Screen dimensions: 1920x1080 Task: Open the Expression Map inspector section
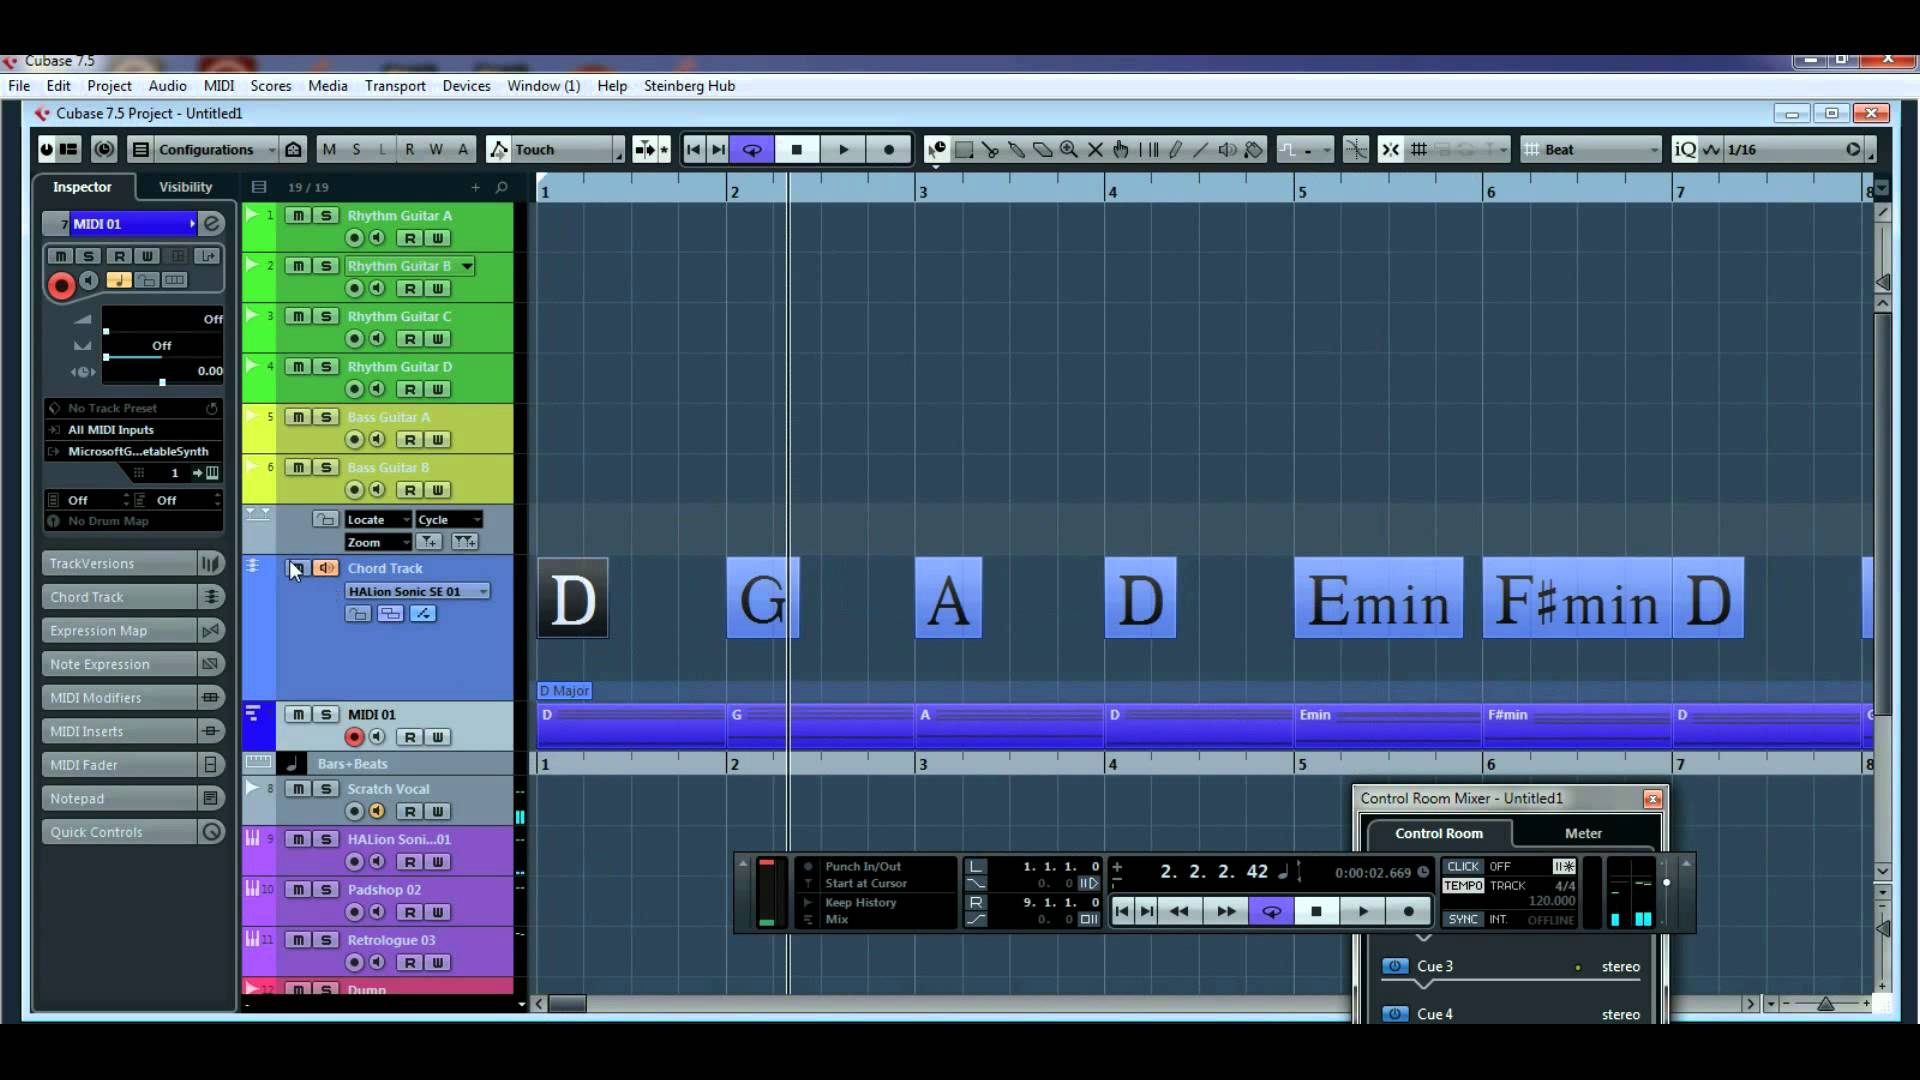point(119,631)
